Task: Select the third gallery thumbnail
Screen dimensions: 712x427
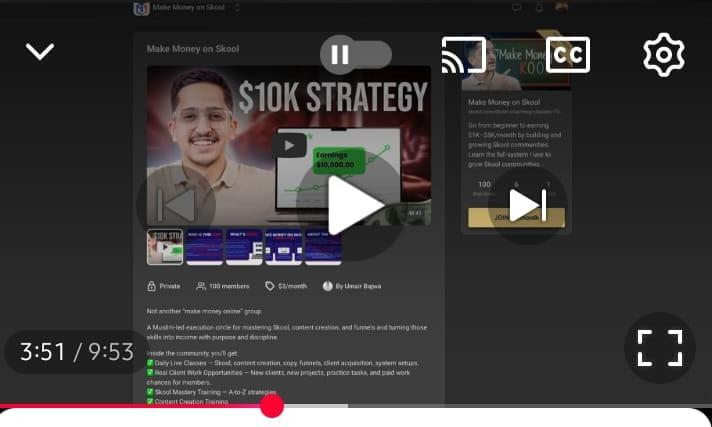Action: pos(244,247)
